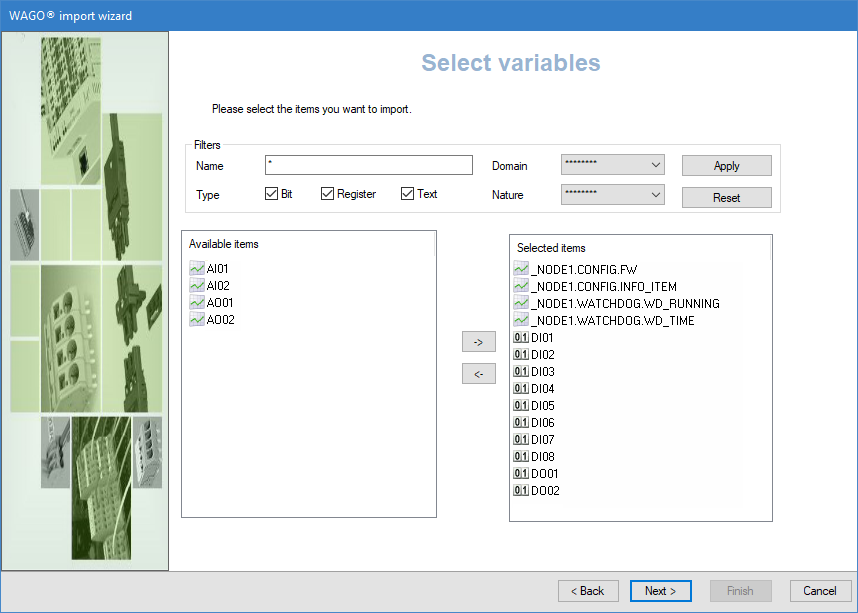Click into the Name filter text field
The image size is (858, 613).
coord(368,166)
